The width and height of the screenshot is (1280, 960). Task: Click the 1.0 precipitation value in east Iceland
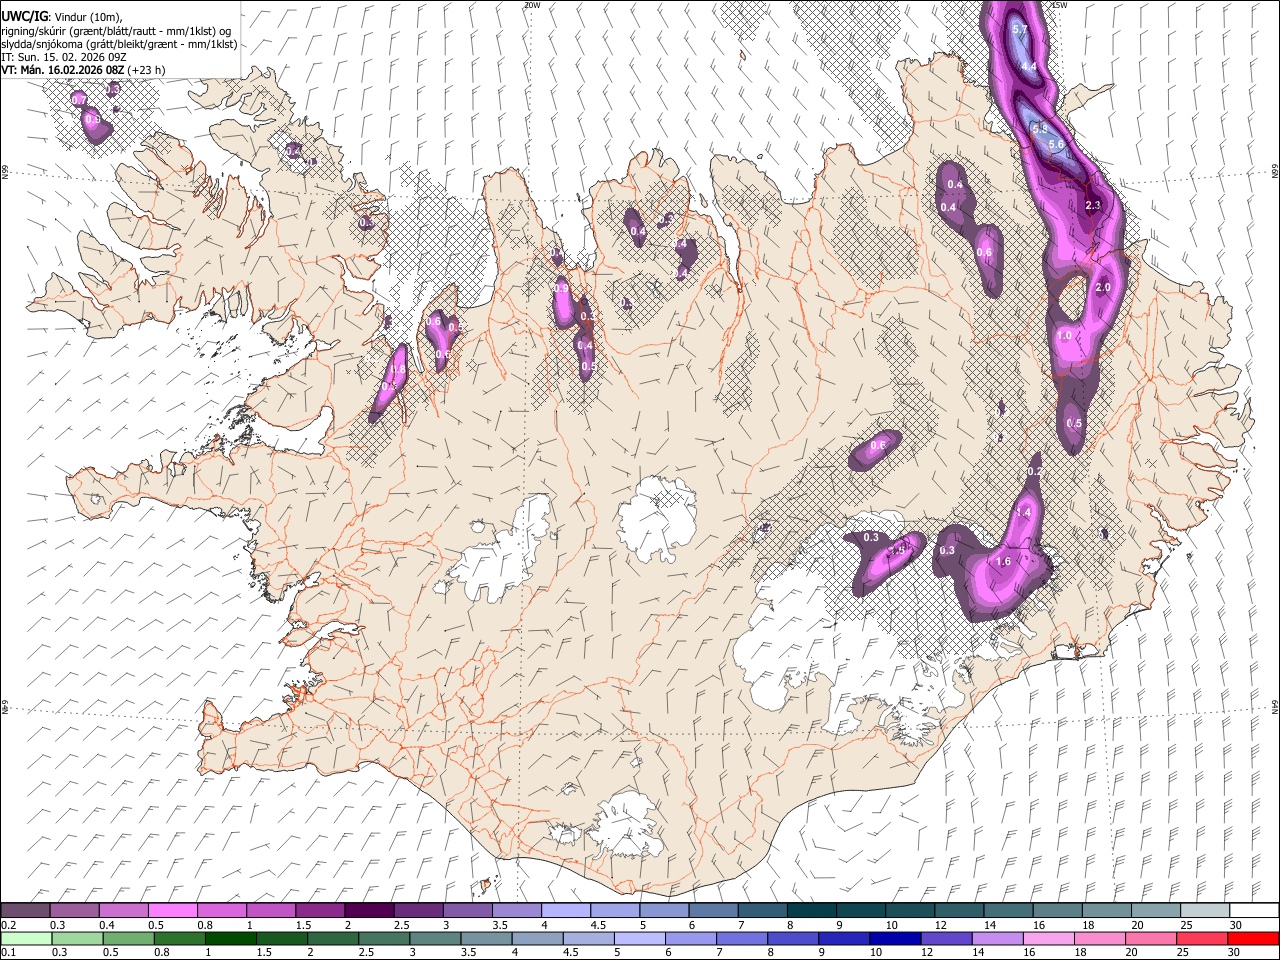click(1064, 337)
